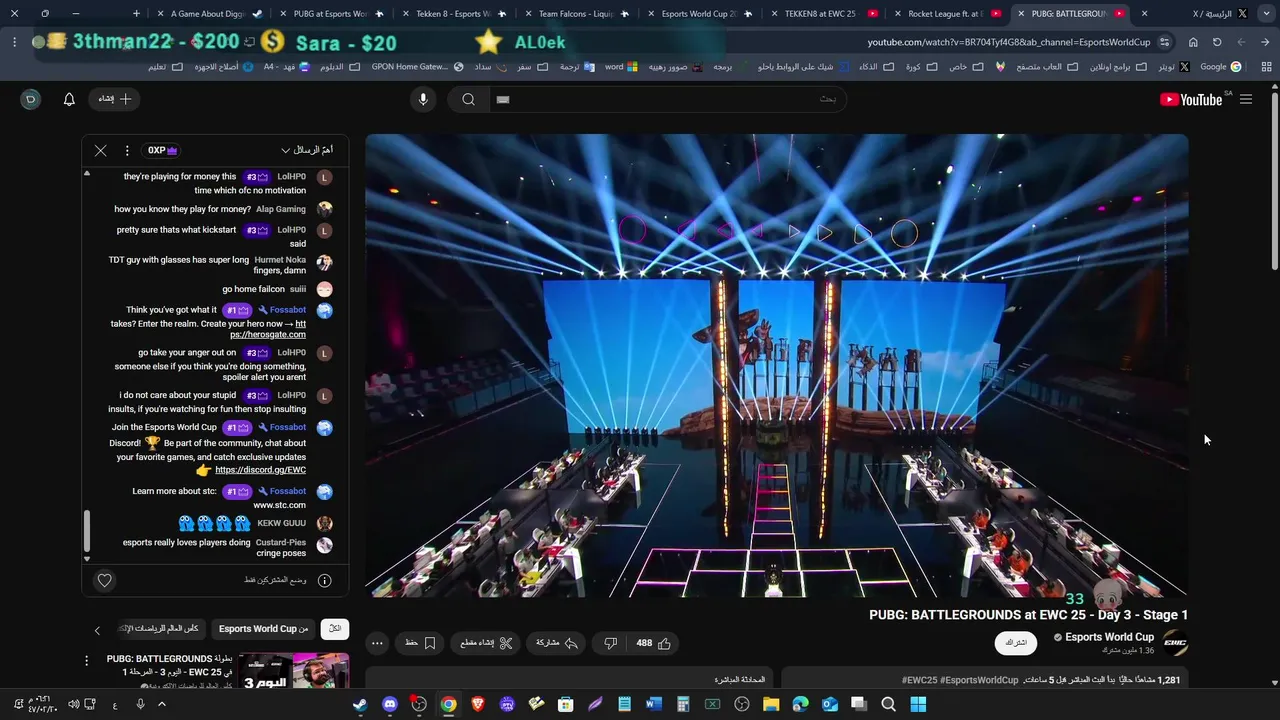This screenshot has height=720, width=1280.
Task: Open the browser three-dot menu
Action: [x=15, y=42]
